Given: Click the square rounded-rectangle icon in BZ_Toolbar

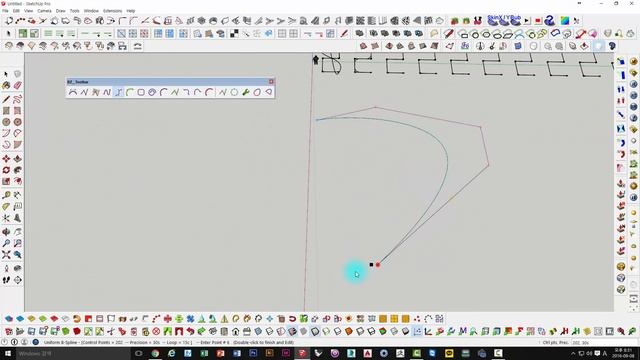Looking at the screenshot, I should [x=141, y=93].
